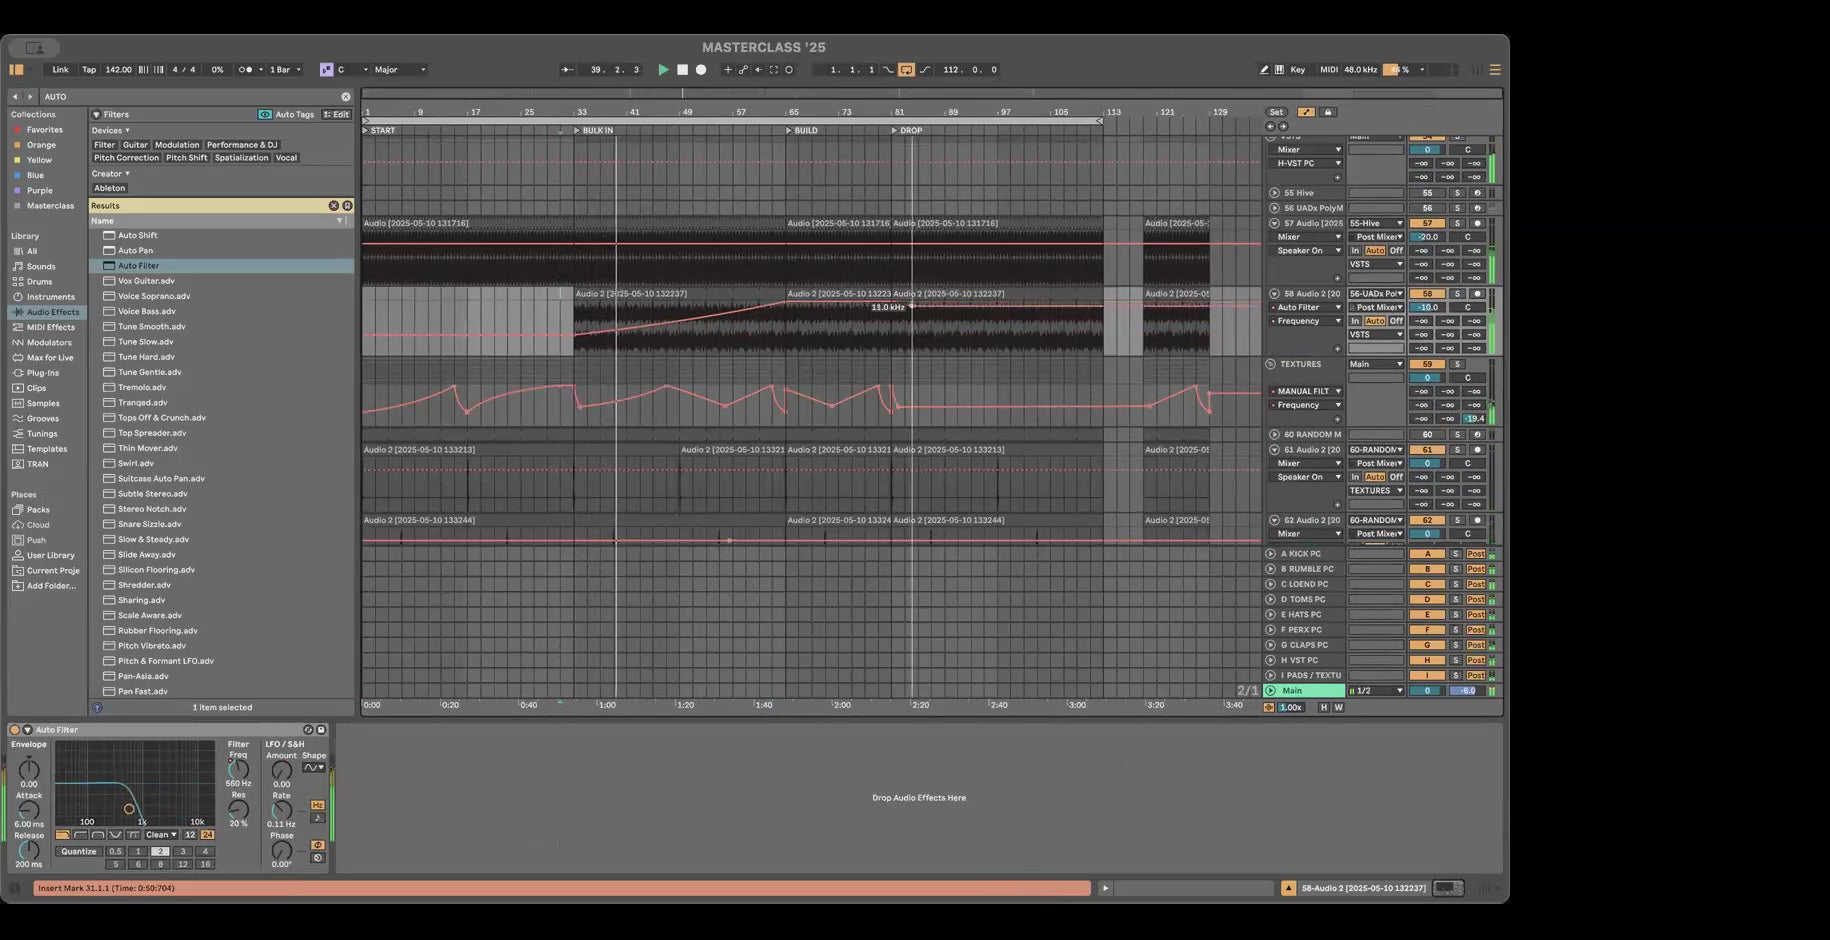This screenshot has height=940, width=1830.
Task: Select the Drums library category
Action: click(39, 282)
